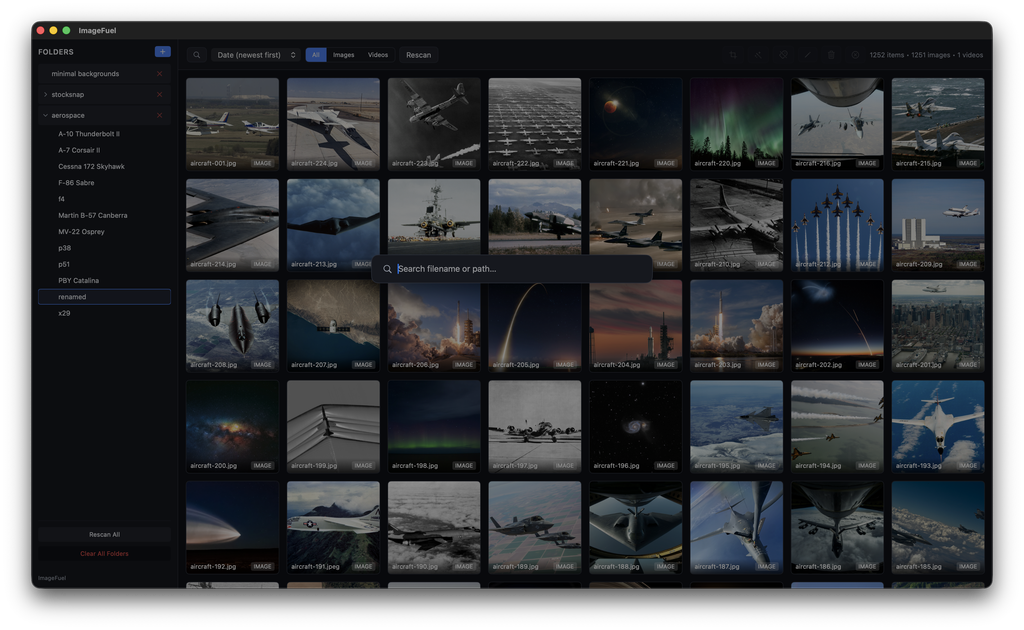Open thumbnail aircraft-212.jpg

pos(837,225)
